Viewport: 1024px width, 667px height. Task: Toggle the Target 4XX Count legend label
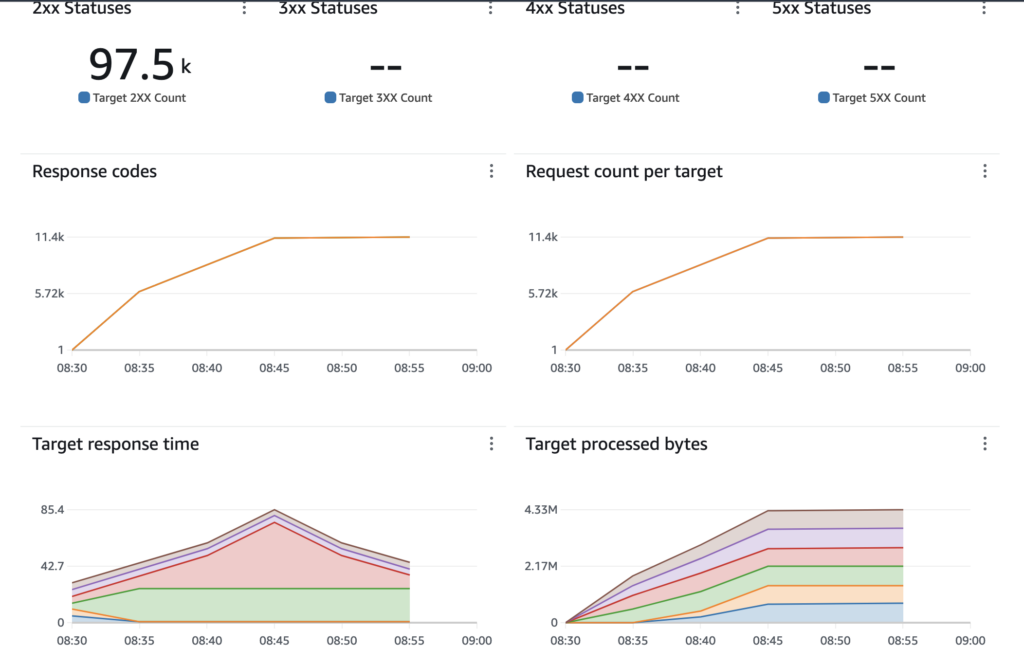(x=632, y=98)
